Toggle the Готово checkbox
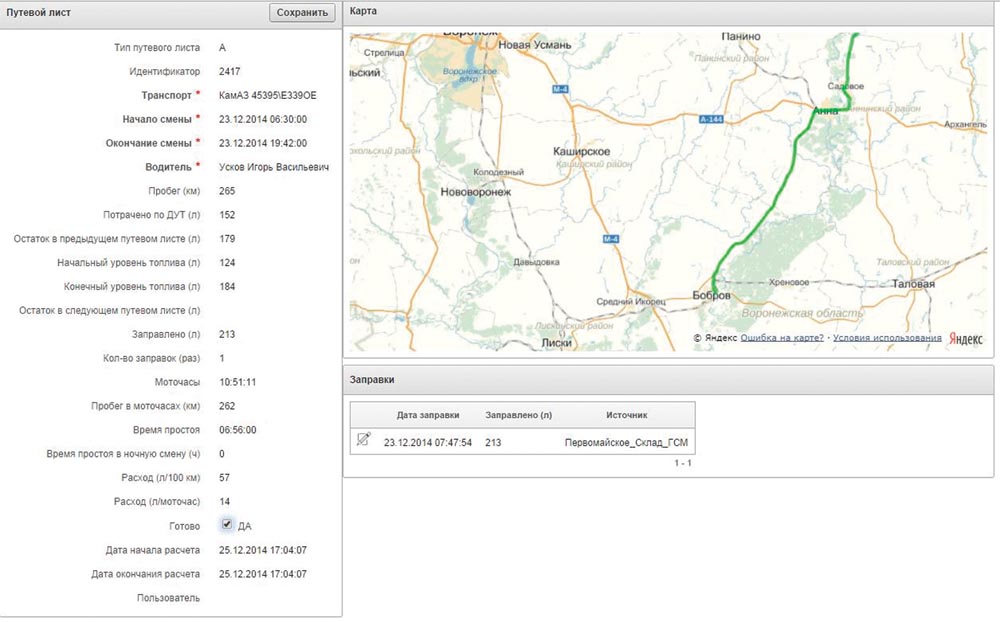1000x622 pixels. coord(227,525)
